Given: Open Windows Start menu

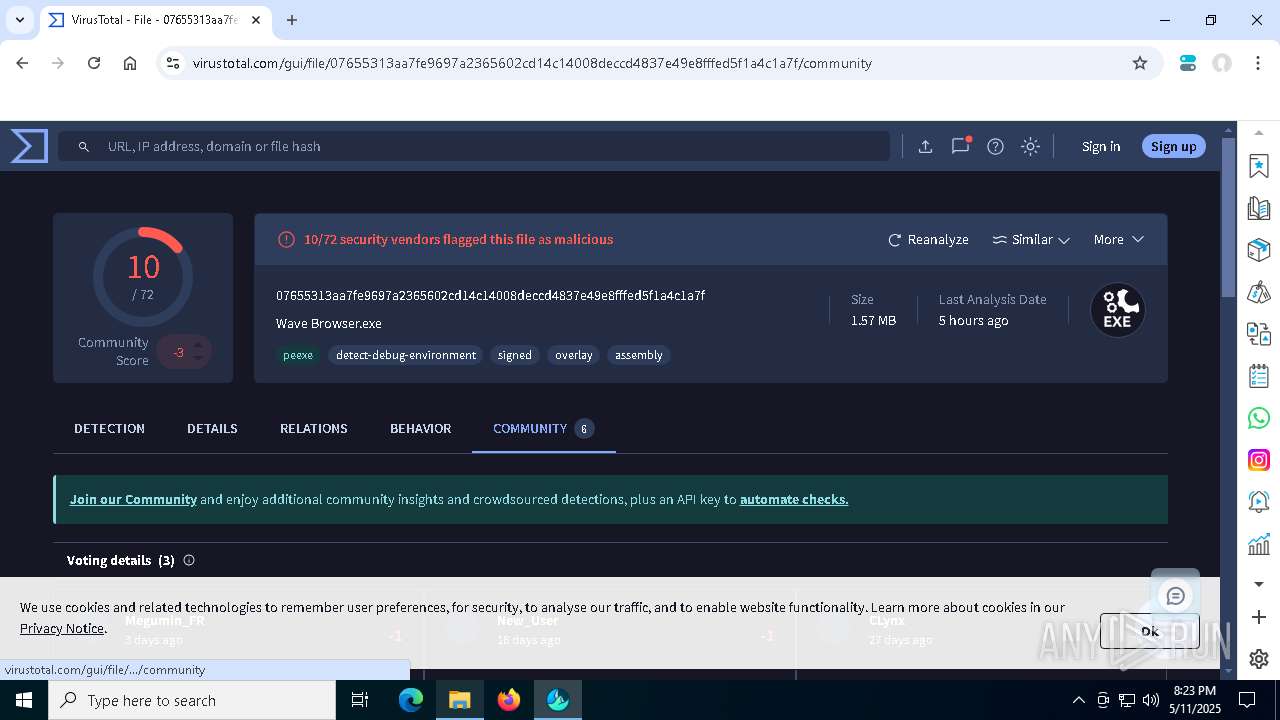Looking at the screenshot, I should click(x=24, y=700).
